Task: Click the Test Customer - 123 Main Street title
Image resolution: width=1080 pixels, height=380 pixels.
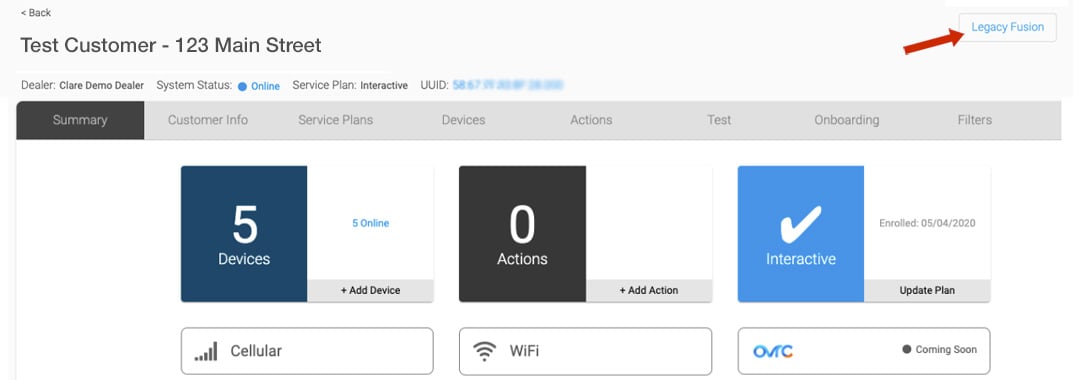Action: [x=171, y=45]
